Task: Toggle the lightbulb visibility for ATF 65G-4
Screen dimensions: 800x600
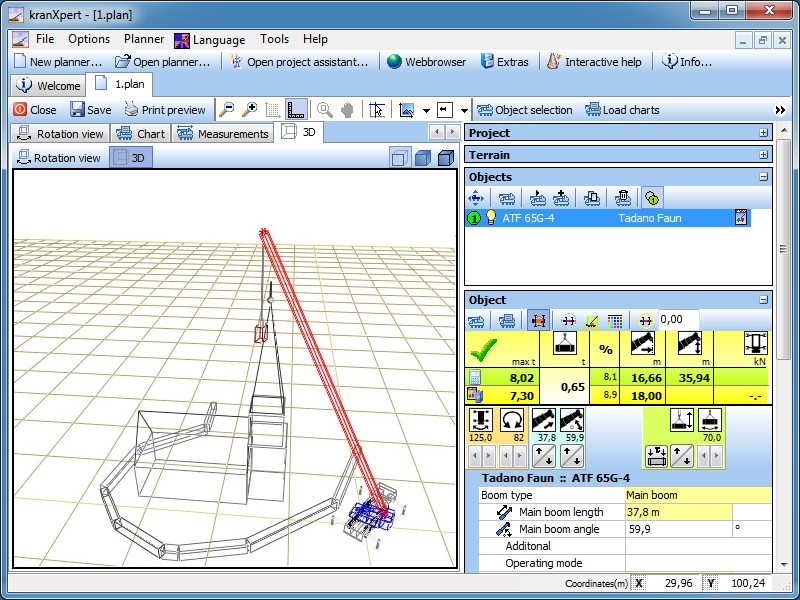Action: tap(491, 218)
